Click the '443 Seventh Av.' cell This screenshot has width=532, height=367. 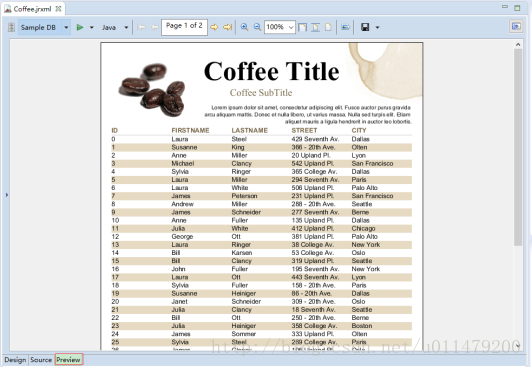315,277
